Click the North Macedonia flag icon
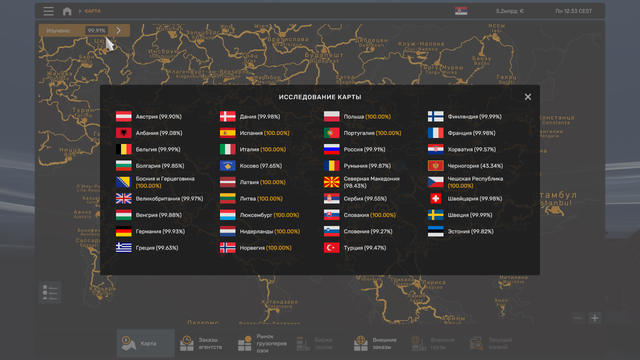Image resolution: width=640 pixels, height=360 pixels. [332, 182]
